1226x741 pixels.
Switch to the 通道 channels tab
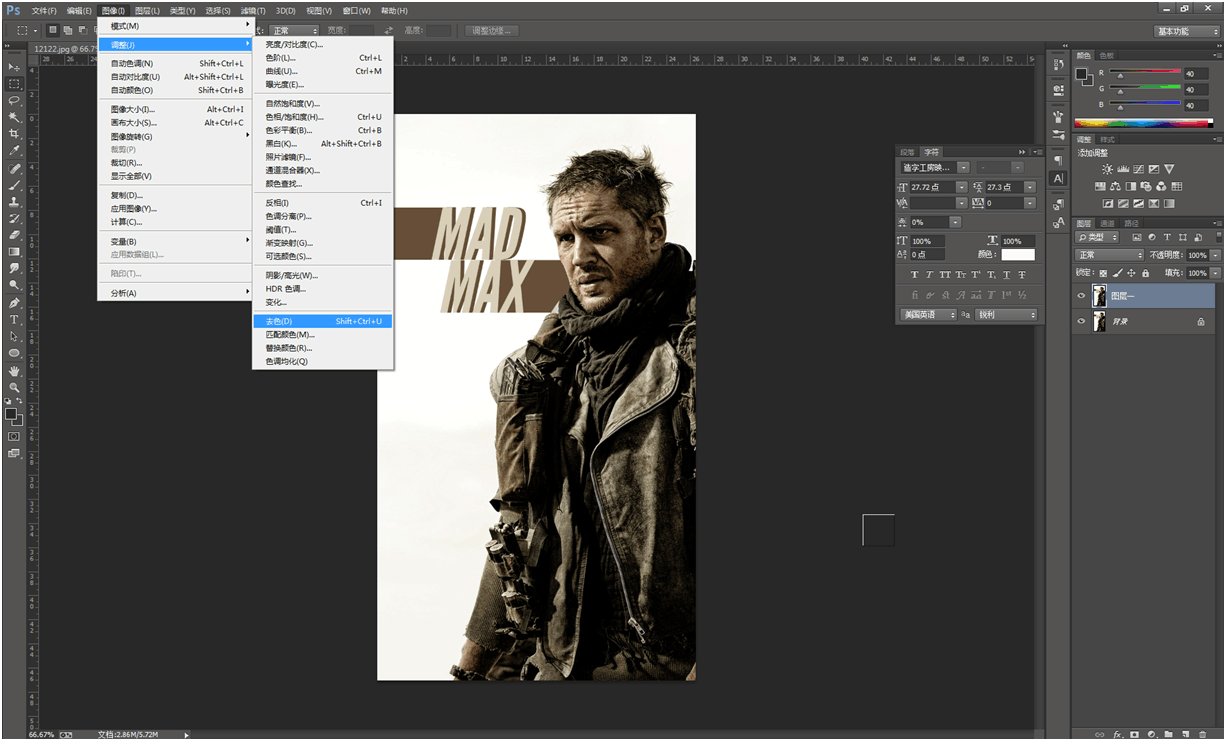point(1107,223)
